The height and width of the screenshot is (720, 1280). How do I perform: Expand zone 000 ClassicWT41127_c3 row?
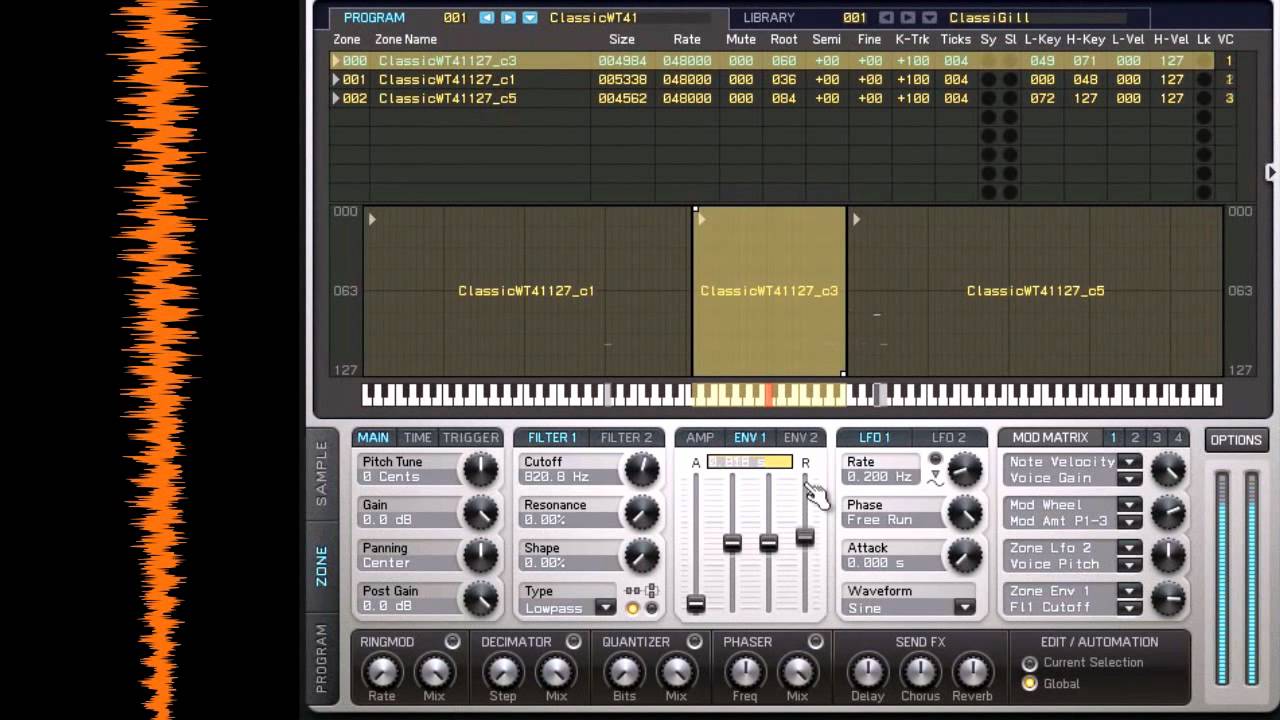[x=336, y=61]
